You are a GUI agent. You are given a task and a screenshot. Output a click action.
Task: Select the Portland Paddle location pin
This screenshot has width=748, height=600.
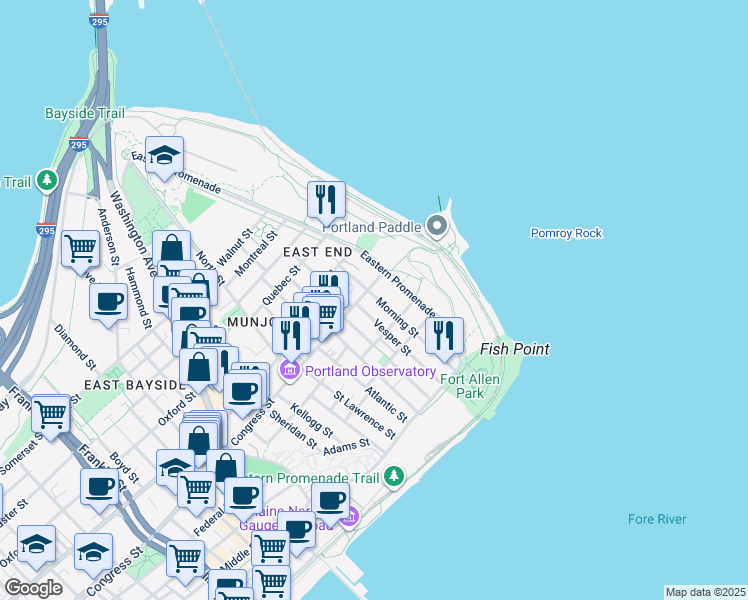click(436, 227)
